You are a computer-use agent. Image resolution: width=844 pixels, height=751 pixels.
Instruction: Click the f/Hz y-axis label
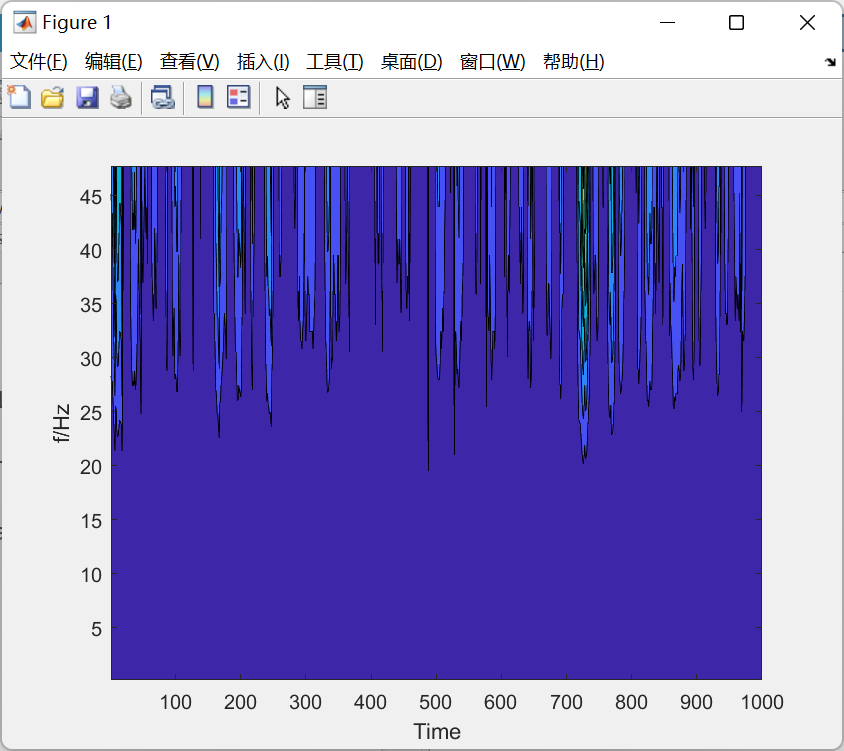coord(62,423)
